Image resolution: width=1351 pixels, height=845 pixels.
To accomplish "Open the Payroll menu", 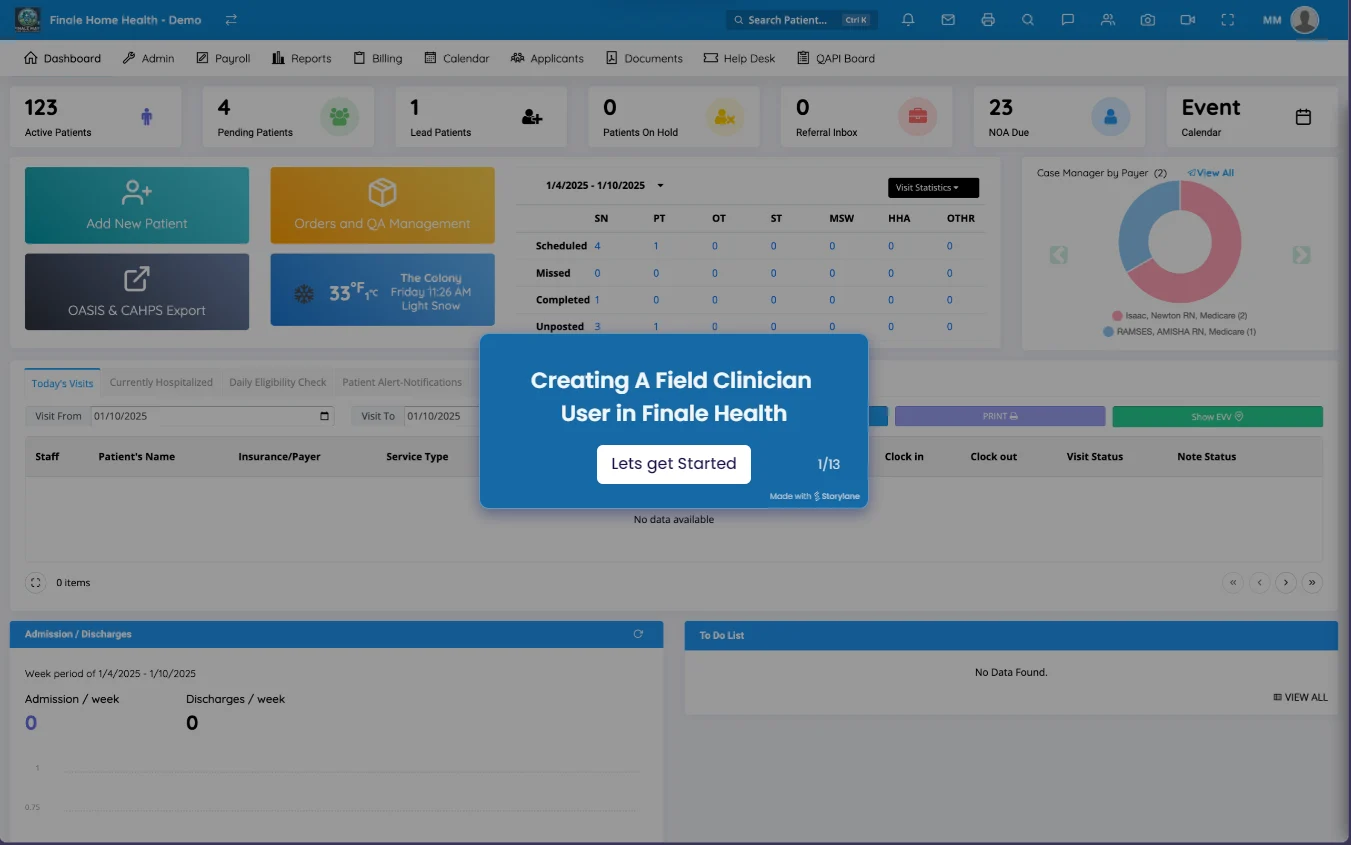I will tap(223, 58).
